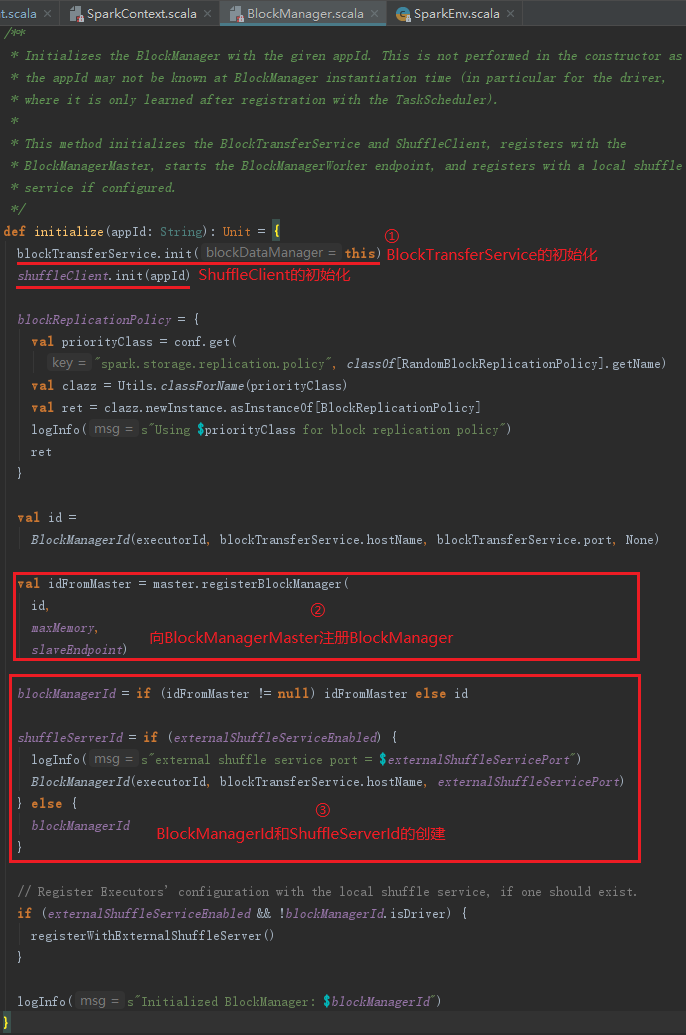This screenshot has height=1035, width=686.
Task: Click doc comment line 'service if configured.'
Action: click(93, 188)
